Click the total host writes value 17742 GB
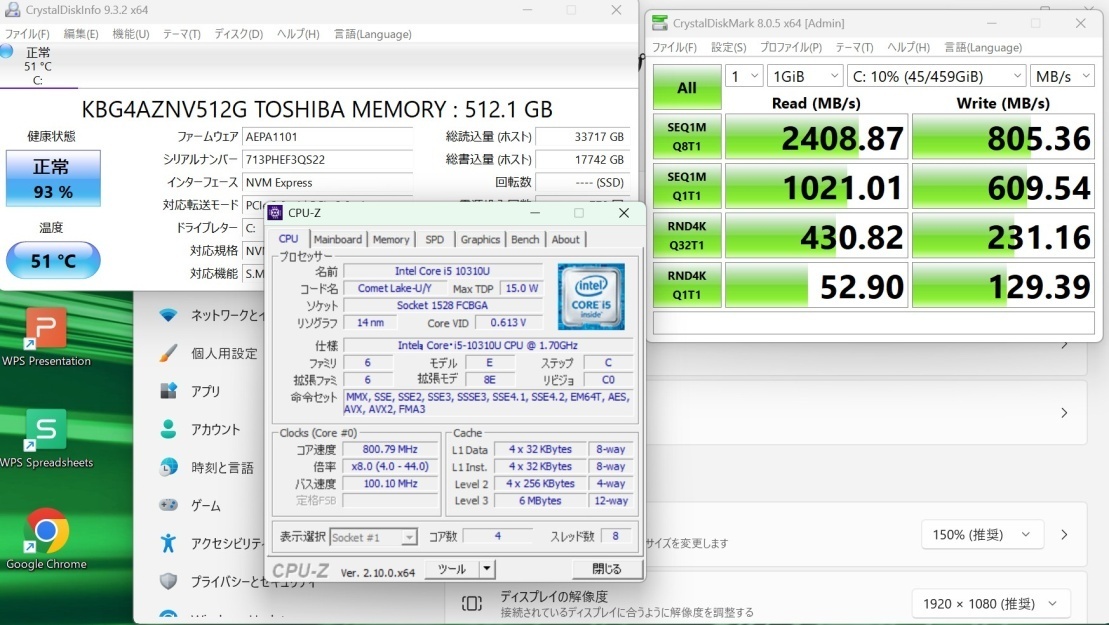This screenshot has width=1109, height=625. click(581, 159)
